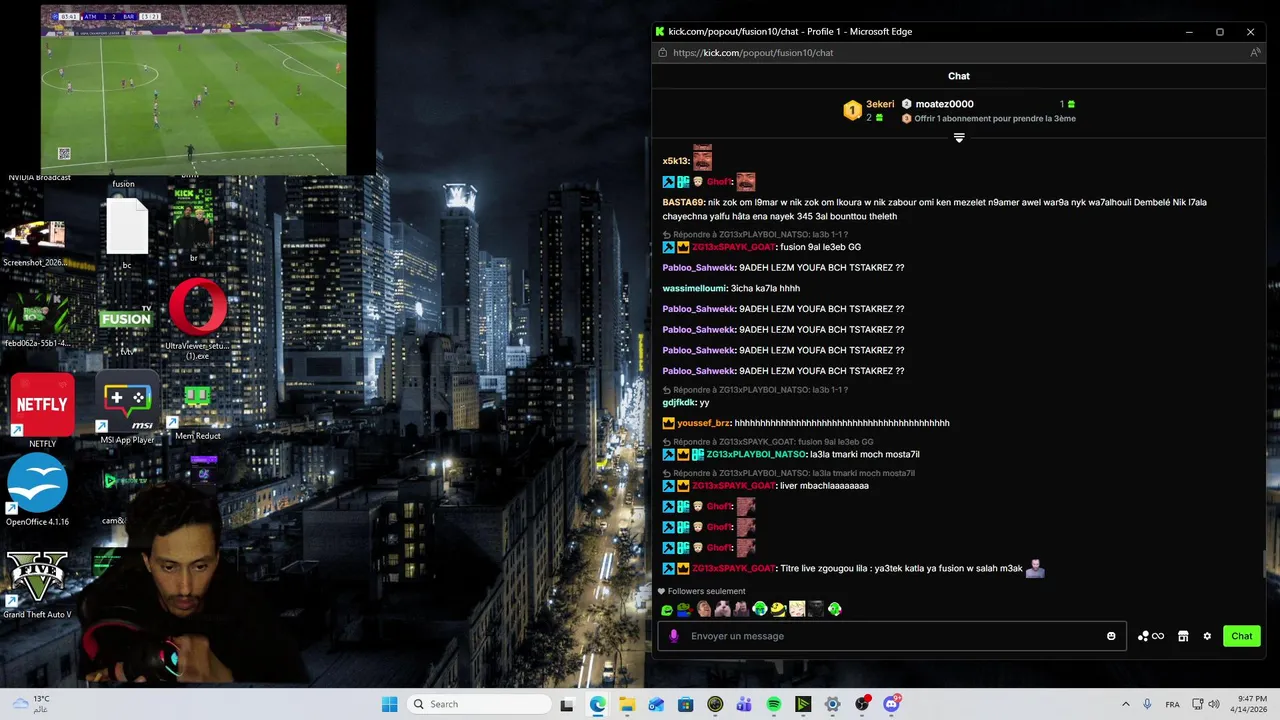Click username gdjfkdk in chat
The width and height of the screenshot is (1280, 720).
coord(679,402)
